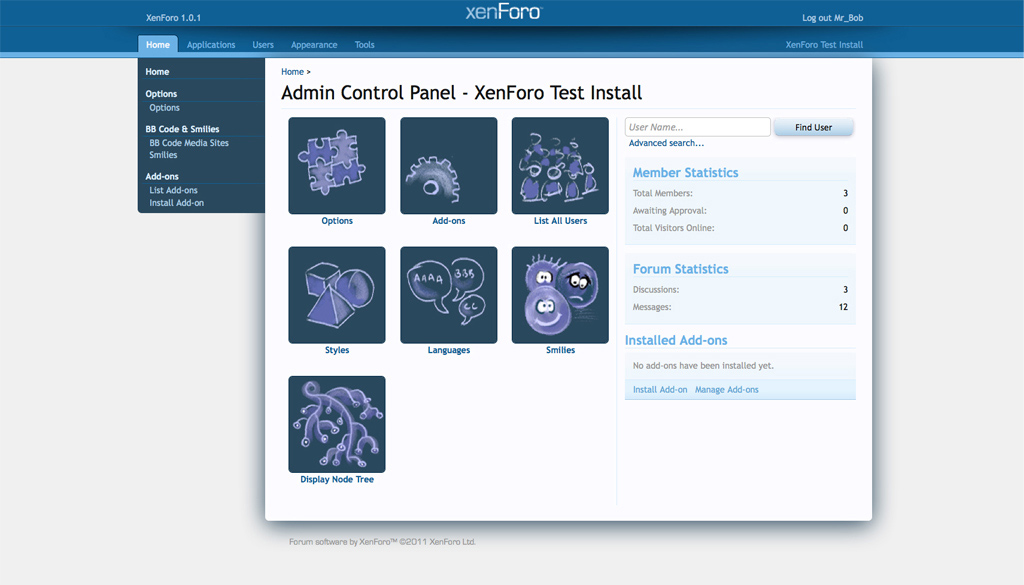1024x585 pixels.
Task: Open the Languages speech-bubbles icon
Action: pos(449,295)
